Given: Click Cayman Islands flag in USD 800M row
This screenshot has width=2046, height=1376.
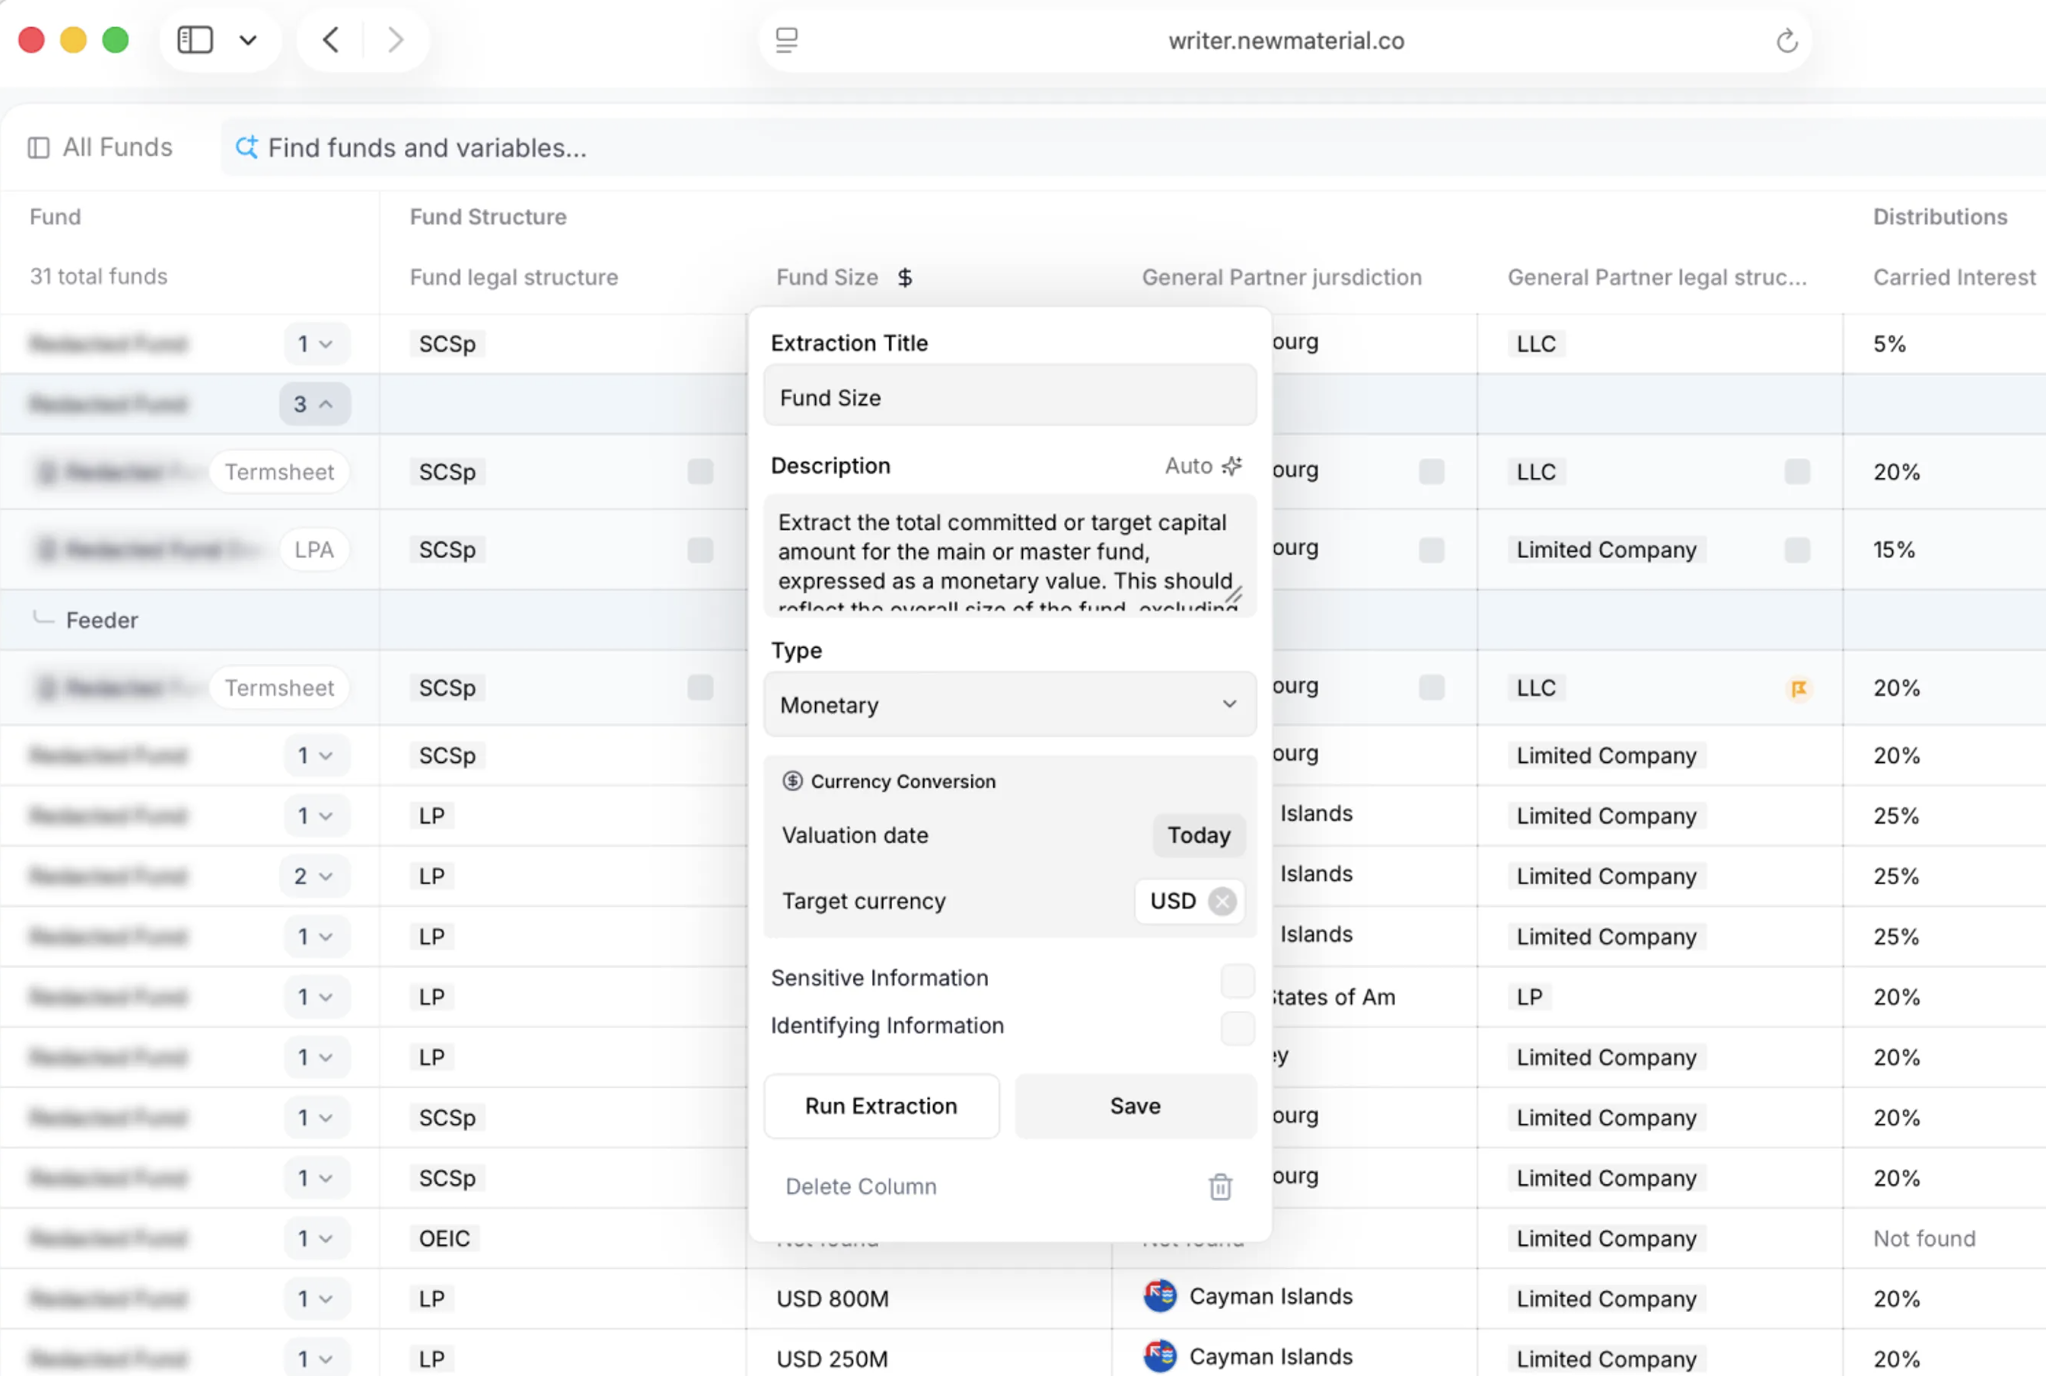Looking at the screenshot, I should [x=1160, y=1296].
